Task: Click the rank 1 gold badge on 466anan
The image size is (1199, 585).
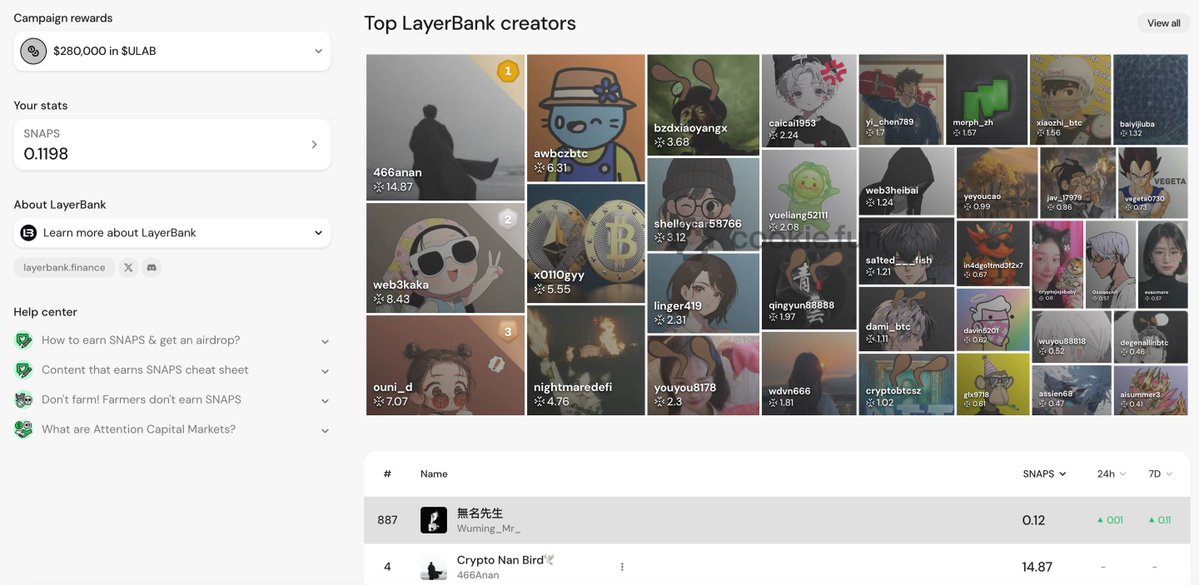Action: click(x=508, y=72)
